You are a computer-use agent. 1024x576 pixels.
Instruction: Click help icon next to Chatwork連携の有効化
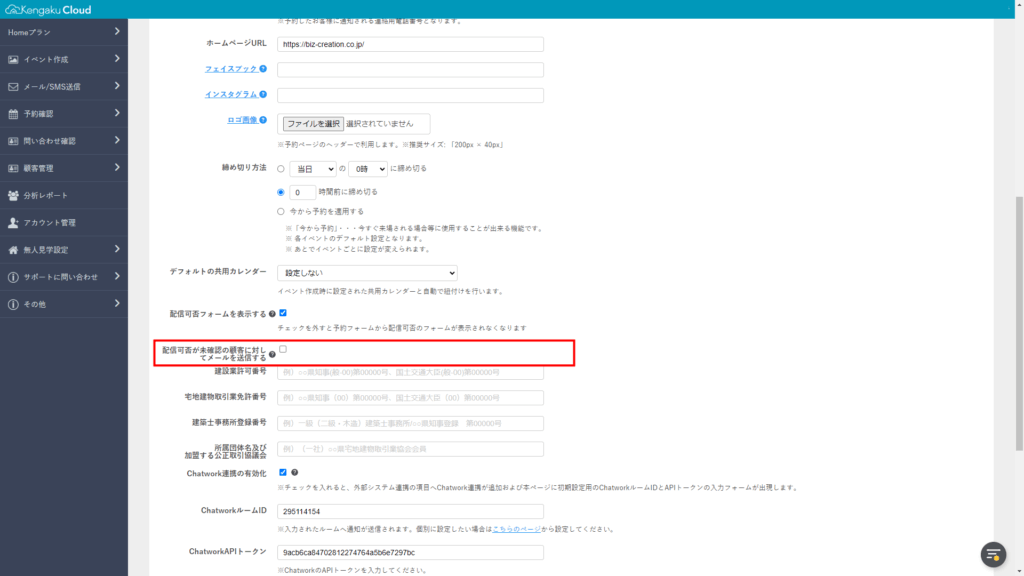[x=295, y=472]
